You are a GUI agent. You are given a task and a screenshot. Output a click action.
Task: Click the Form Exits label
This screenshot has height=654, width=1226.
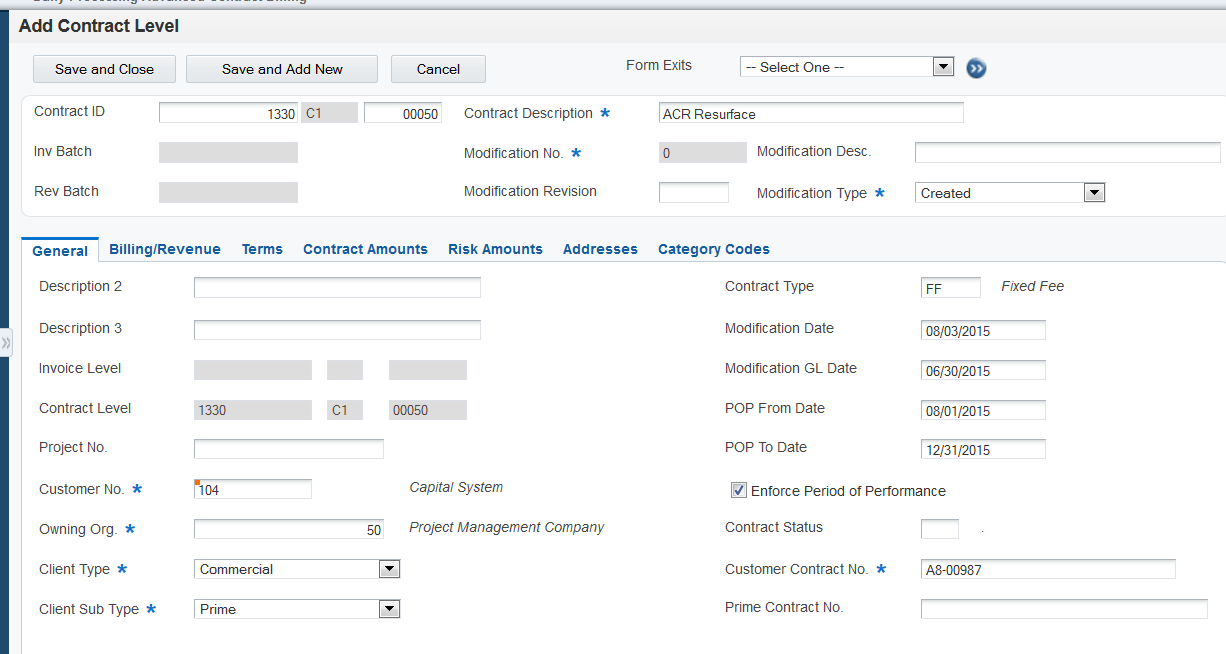pos(659,65)
